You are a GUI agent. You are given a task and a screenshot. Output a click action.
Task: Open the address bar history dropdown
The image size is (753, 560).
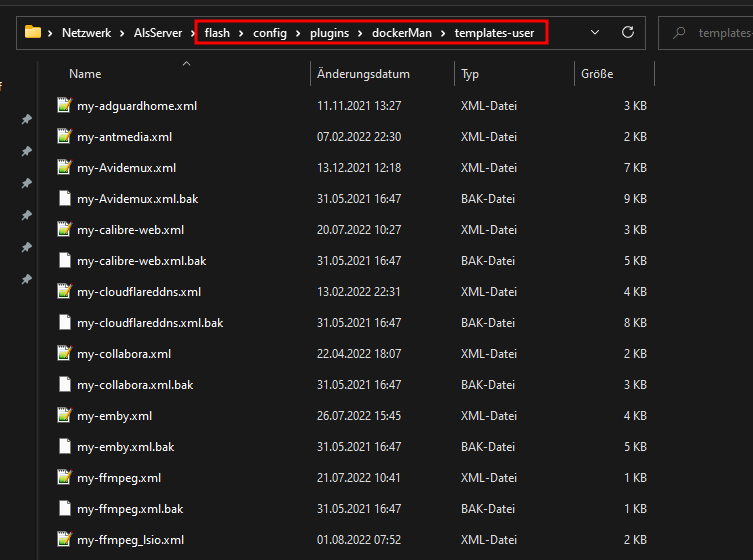click(595, 32)
